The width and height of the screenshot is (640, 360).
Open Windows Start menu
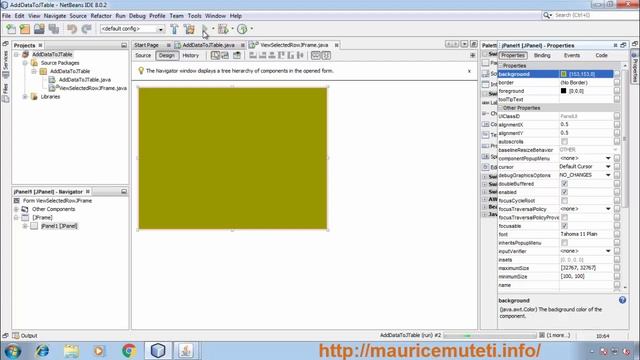click(13, 351)
